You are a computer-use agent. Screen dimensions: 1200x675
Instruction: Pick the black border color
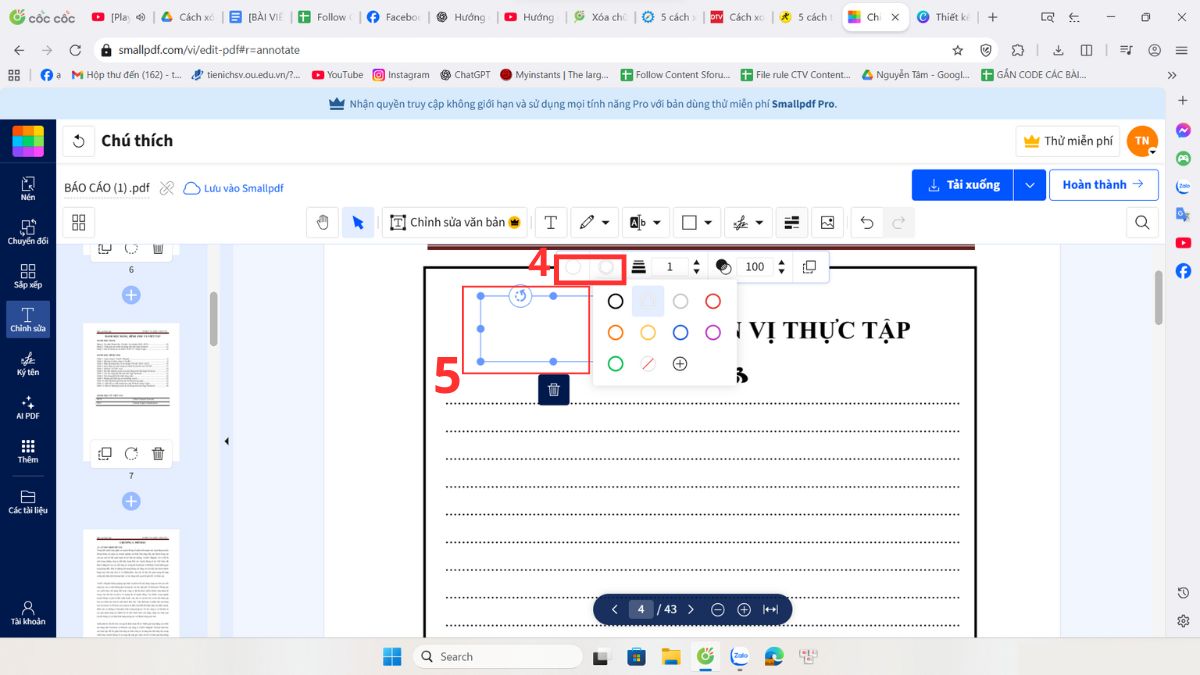point(615,301)
